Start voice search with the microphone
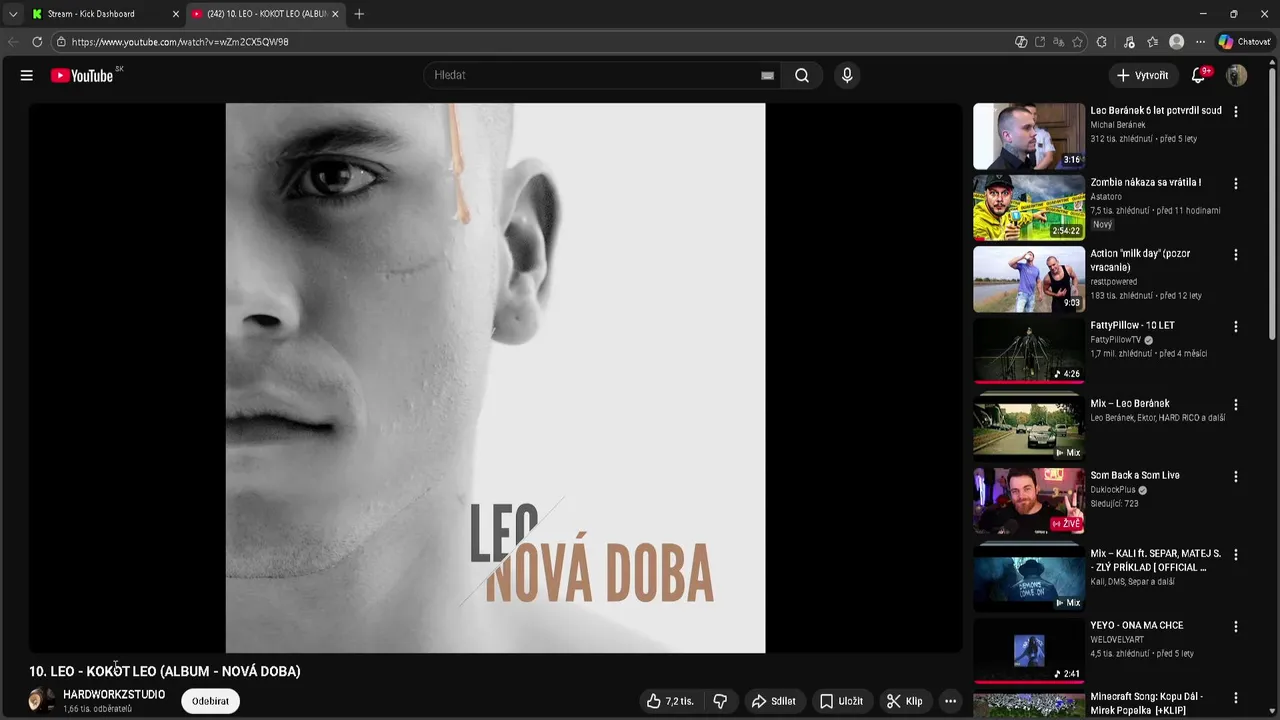This screenshot has height=720, width=1280. (847, 75)
